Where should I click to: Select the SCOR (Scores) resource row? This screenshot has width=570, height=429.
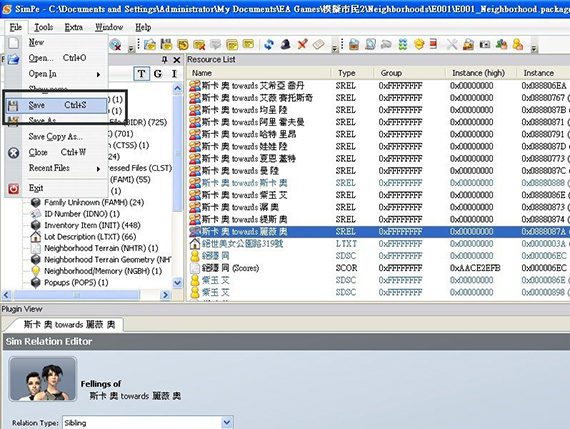(x=378, y=268)
